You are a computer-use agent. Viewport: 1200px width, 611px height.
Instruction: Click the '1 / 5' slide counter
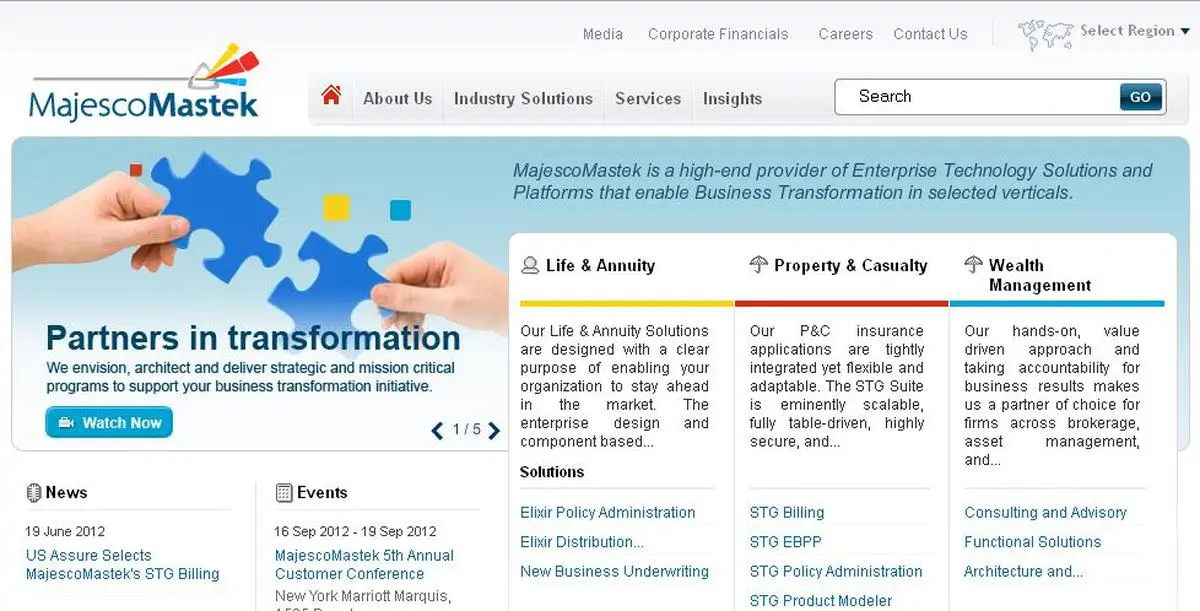click(466, 430)
